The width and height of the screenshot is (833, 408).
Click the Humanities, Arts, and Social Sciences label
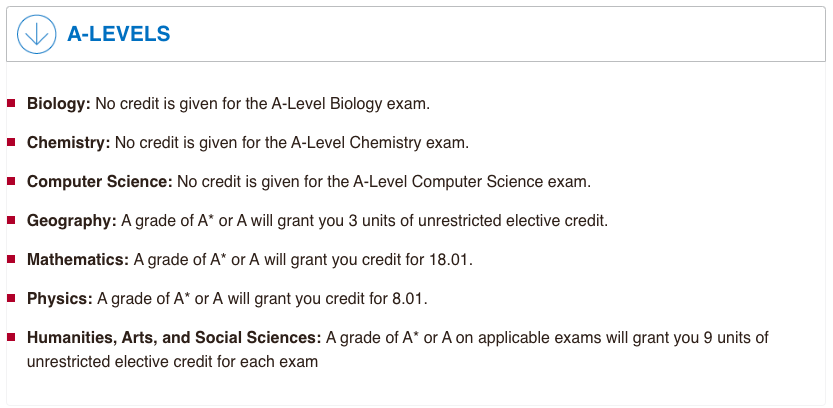pos(174,338)
